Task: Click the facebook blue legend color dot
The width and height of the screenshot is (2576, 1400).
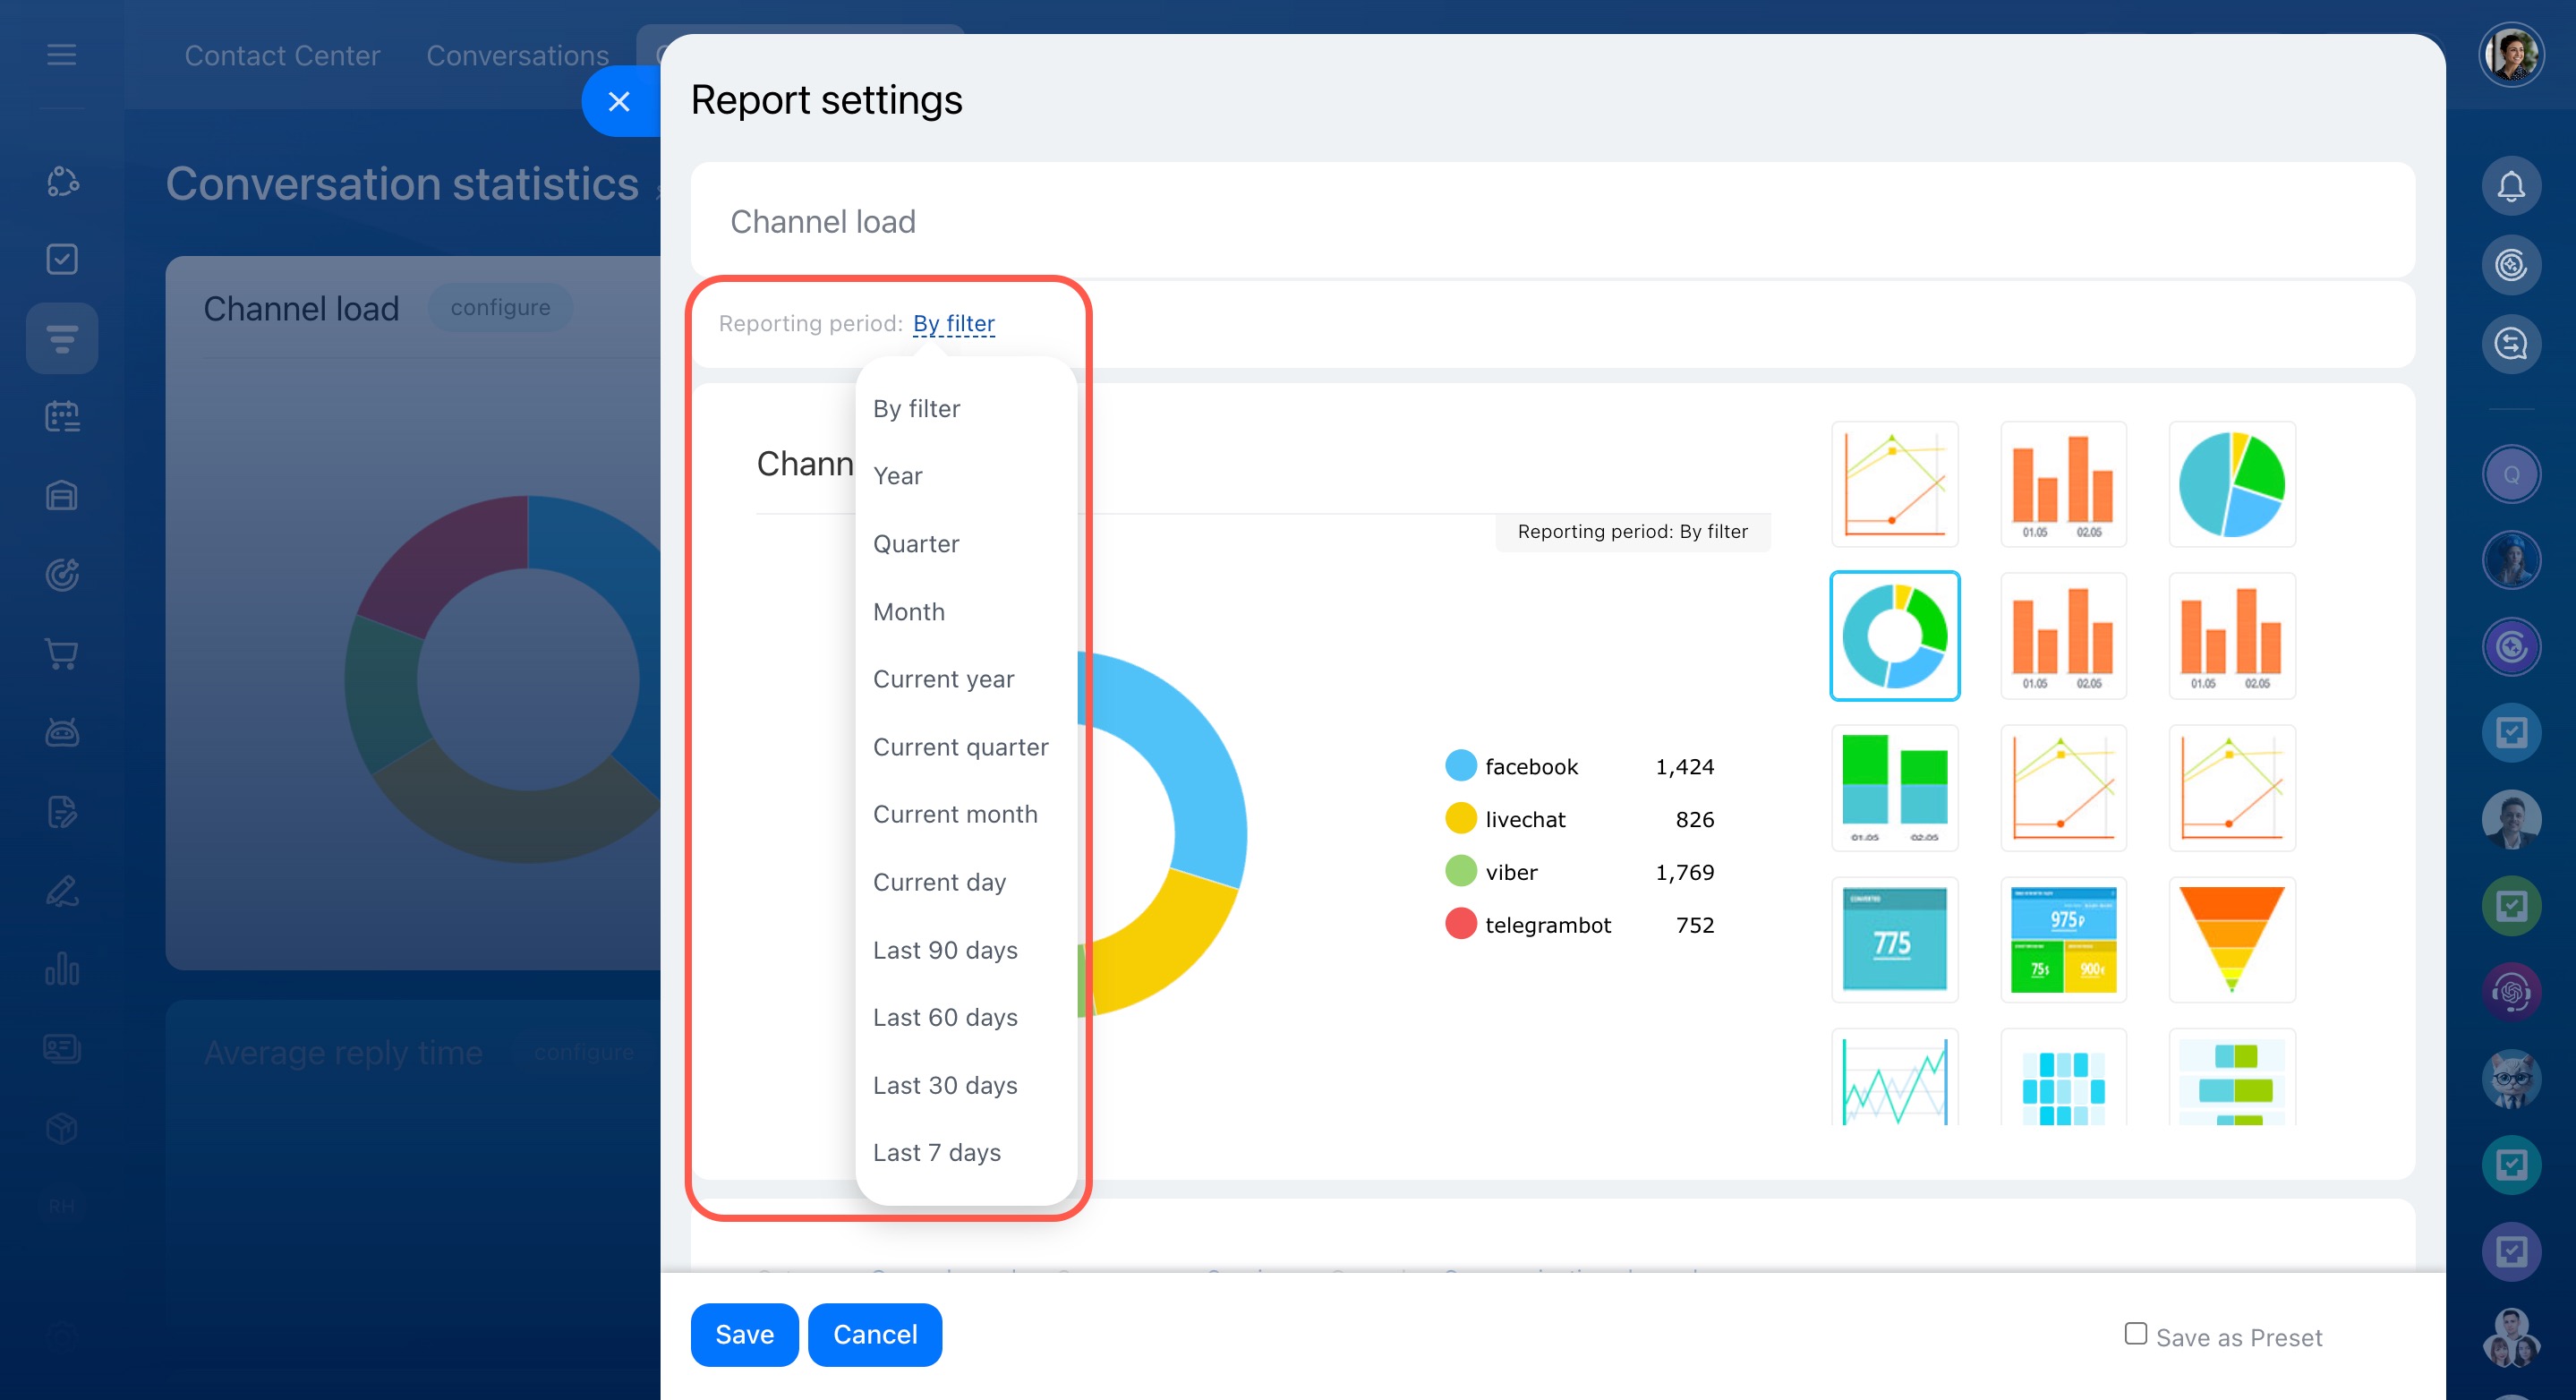Action: pos(1460,766)
